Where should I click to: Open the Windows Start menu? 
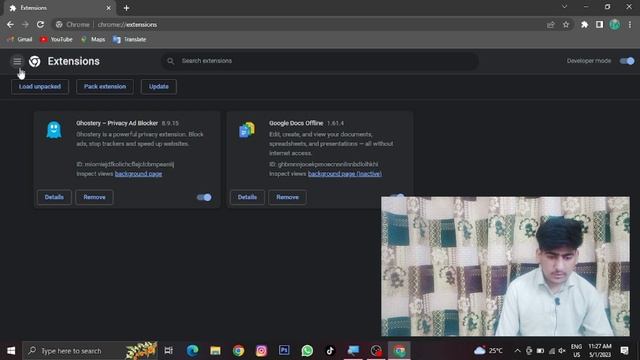click(11, 351)
